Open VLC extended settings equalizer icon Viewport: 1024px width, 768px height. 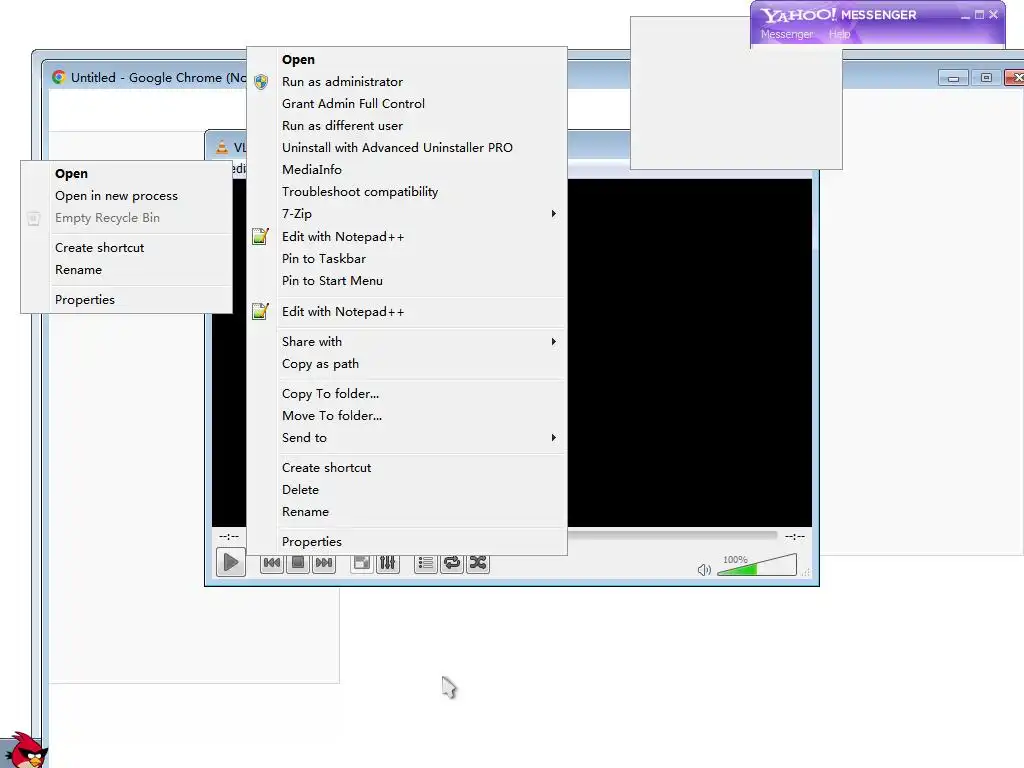click(387, 562)
